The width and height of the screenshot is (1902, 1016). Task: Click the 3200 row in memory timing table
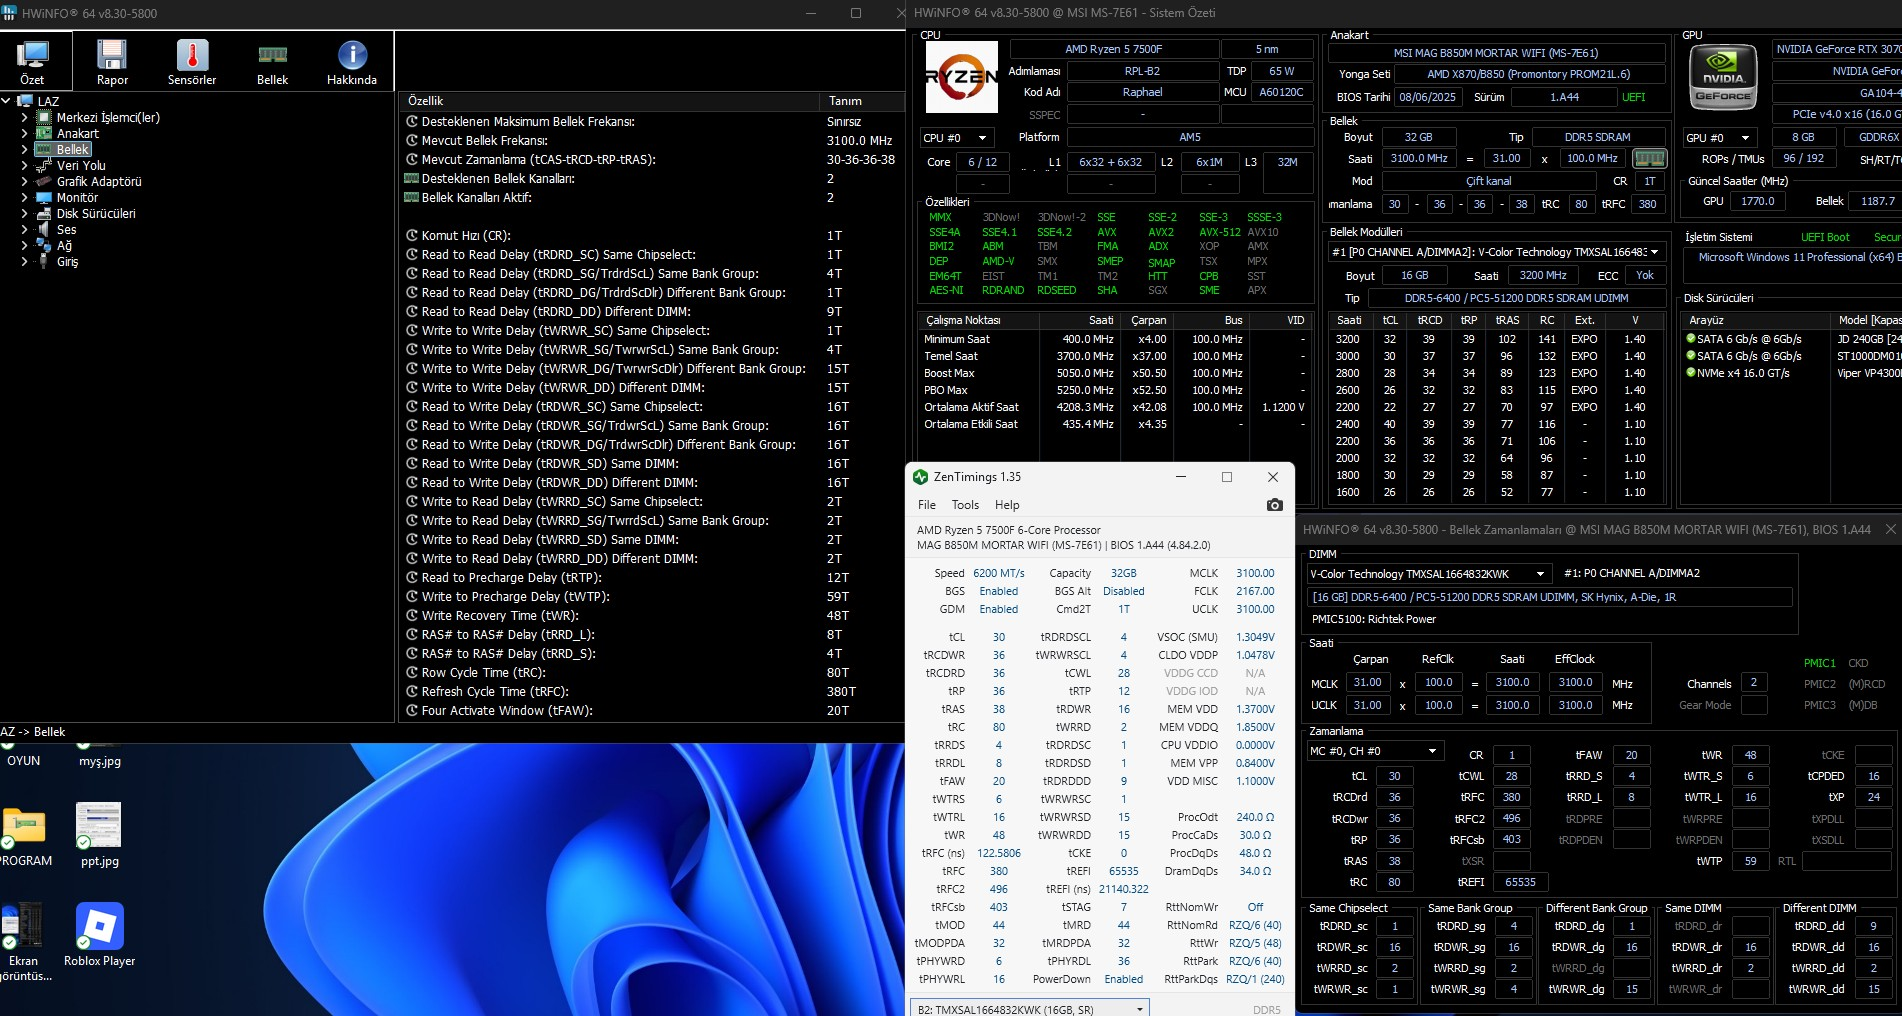coord(1498,339)
